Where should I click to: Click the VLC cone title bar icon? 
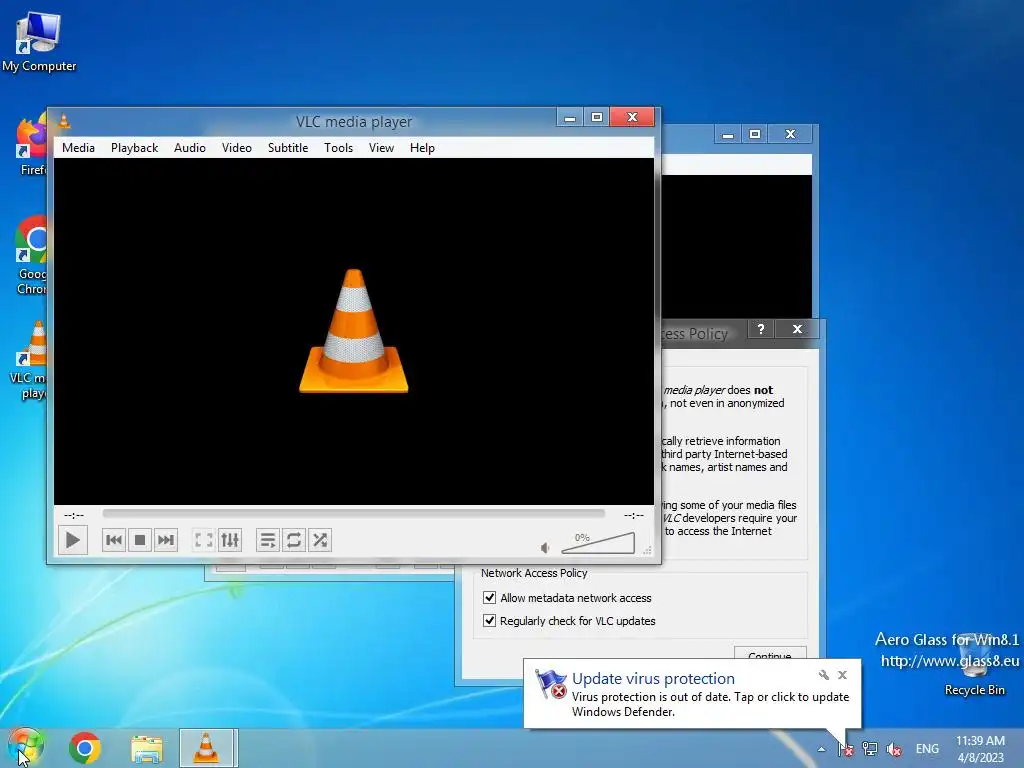click(64, 121)
